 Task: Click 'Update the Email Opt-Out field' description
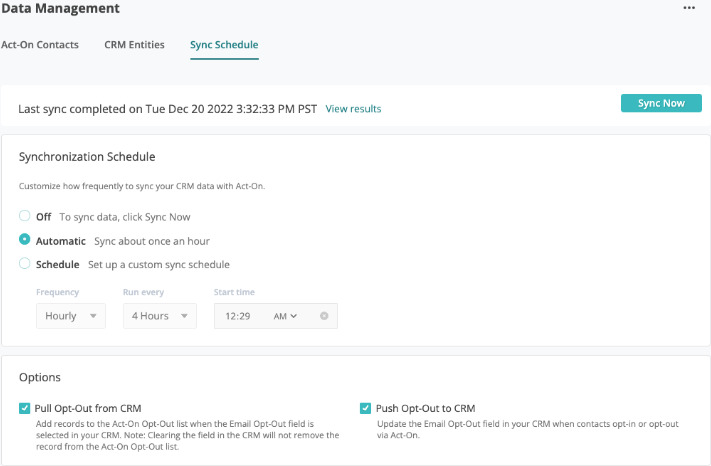(528, 430)
